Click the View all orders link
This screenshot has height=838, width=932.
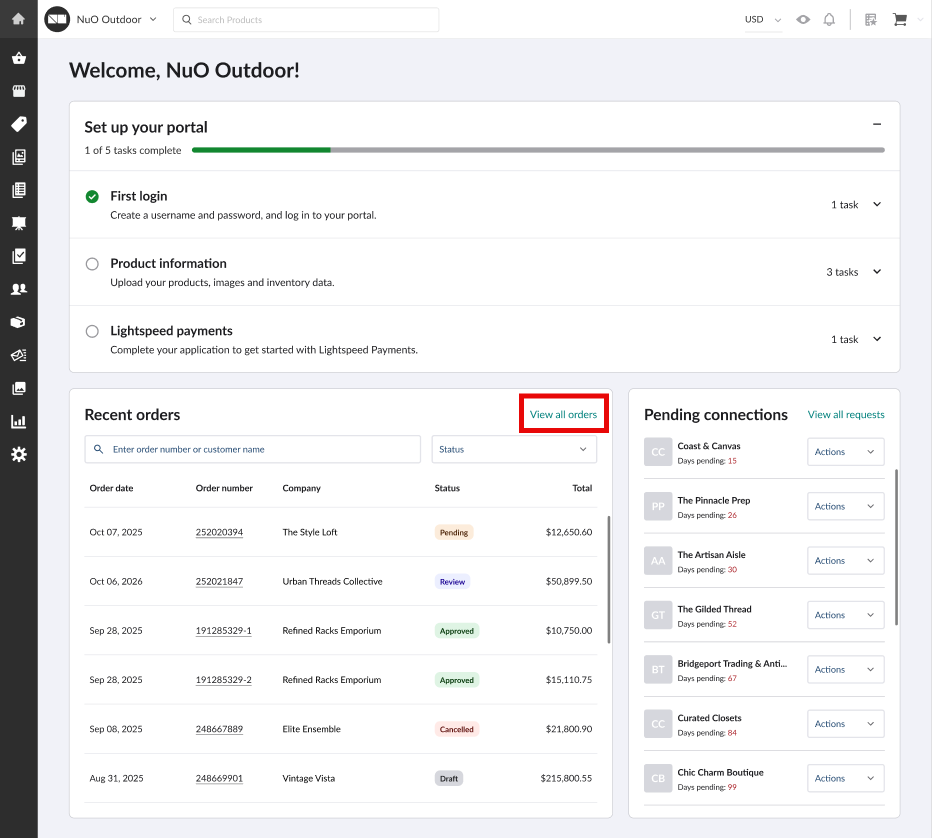pos(563,415)
